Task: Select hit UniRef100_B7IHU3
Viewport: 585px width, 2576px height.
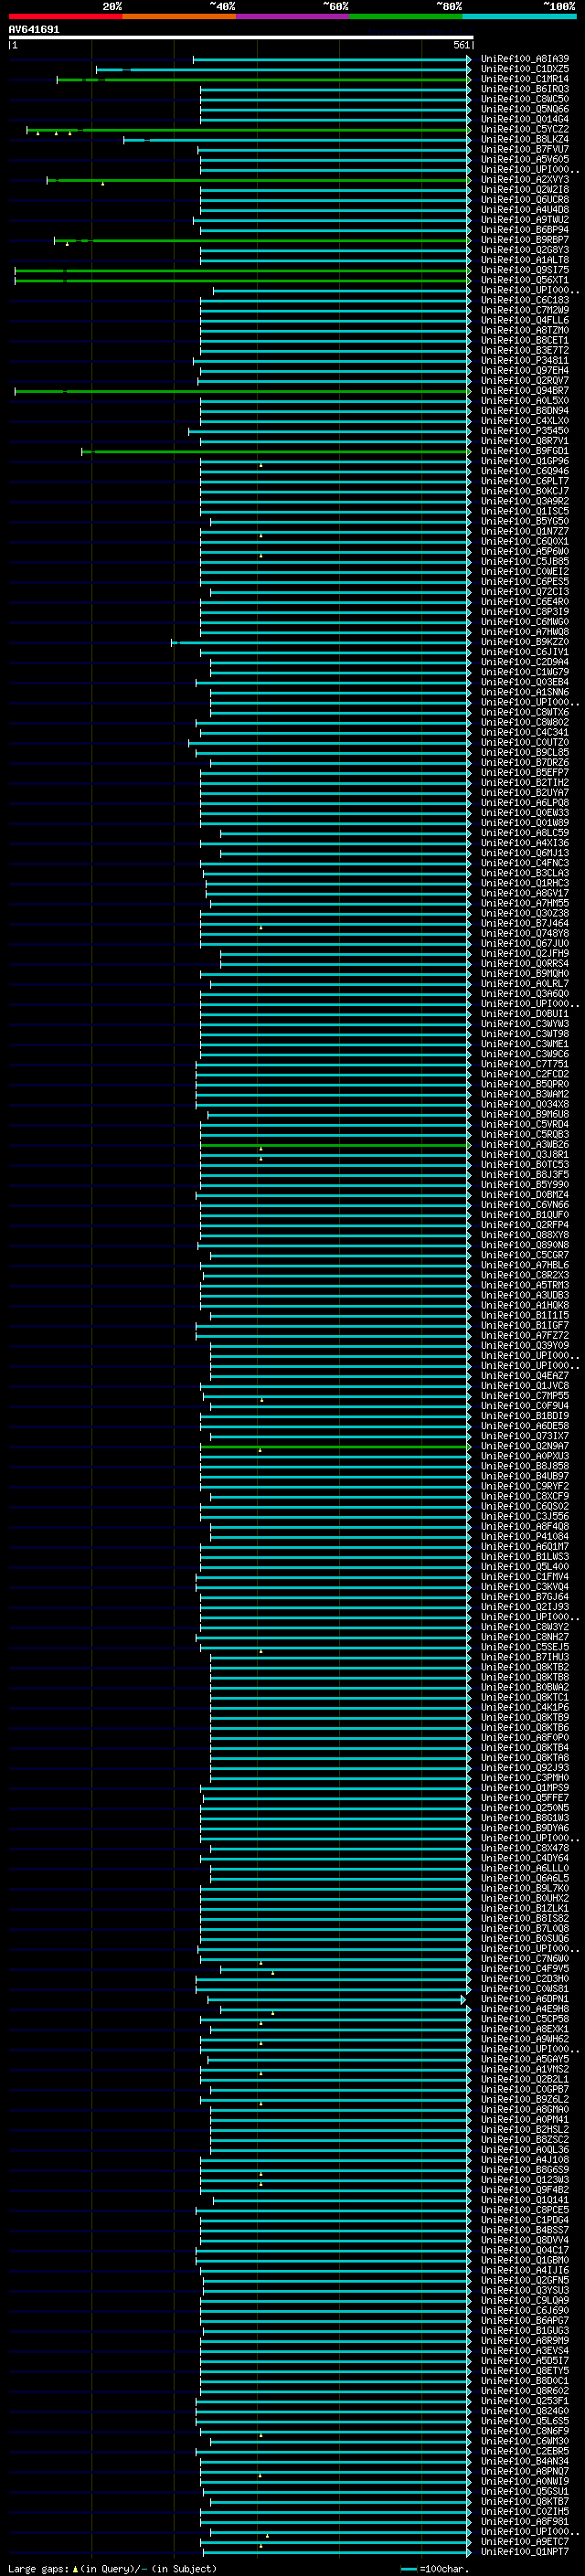Action: (x=524, y=1657)
